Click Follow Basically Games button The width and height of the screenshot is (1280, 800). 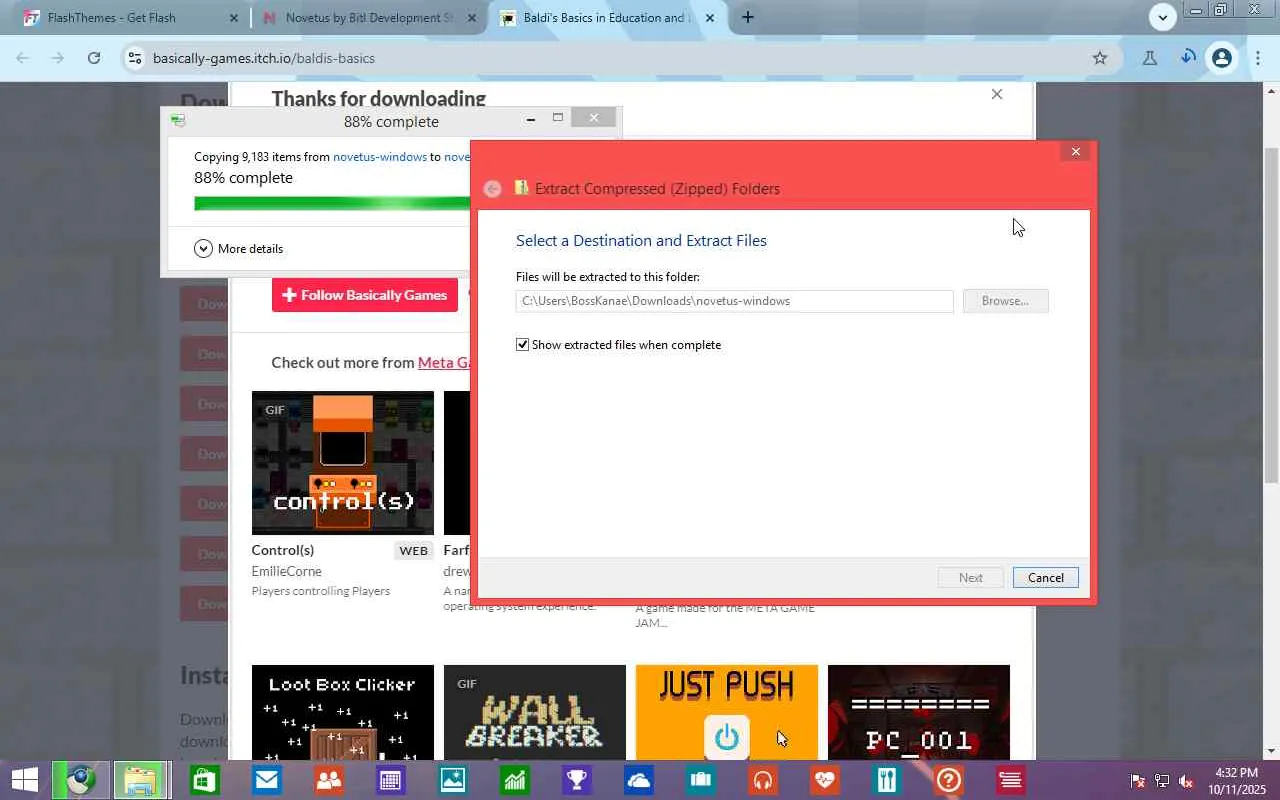[365, 295]
